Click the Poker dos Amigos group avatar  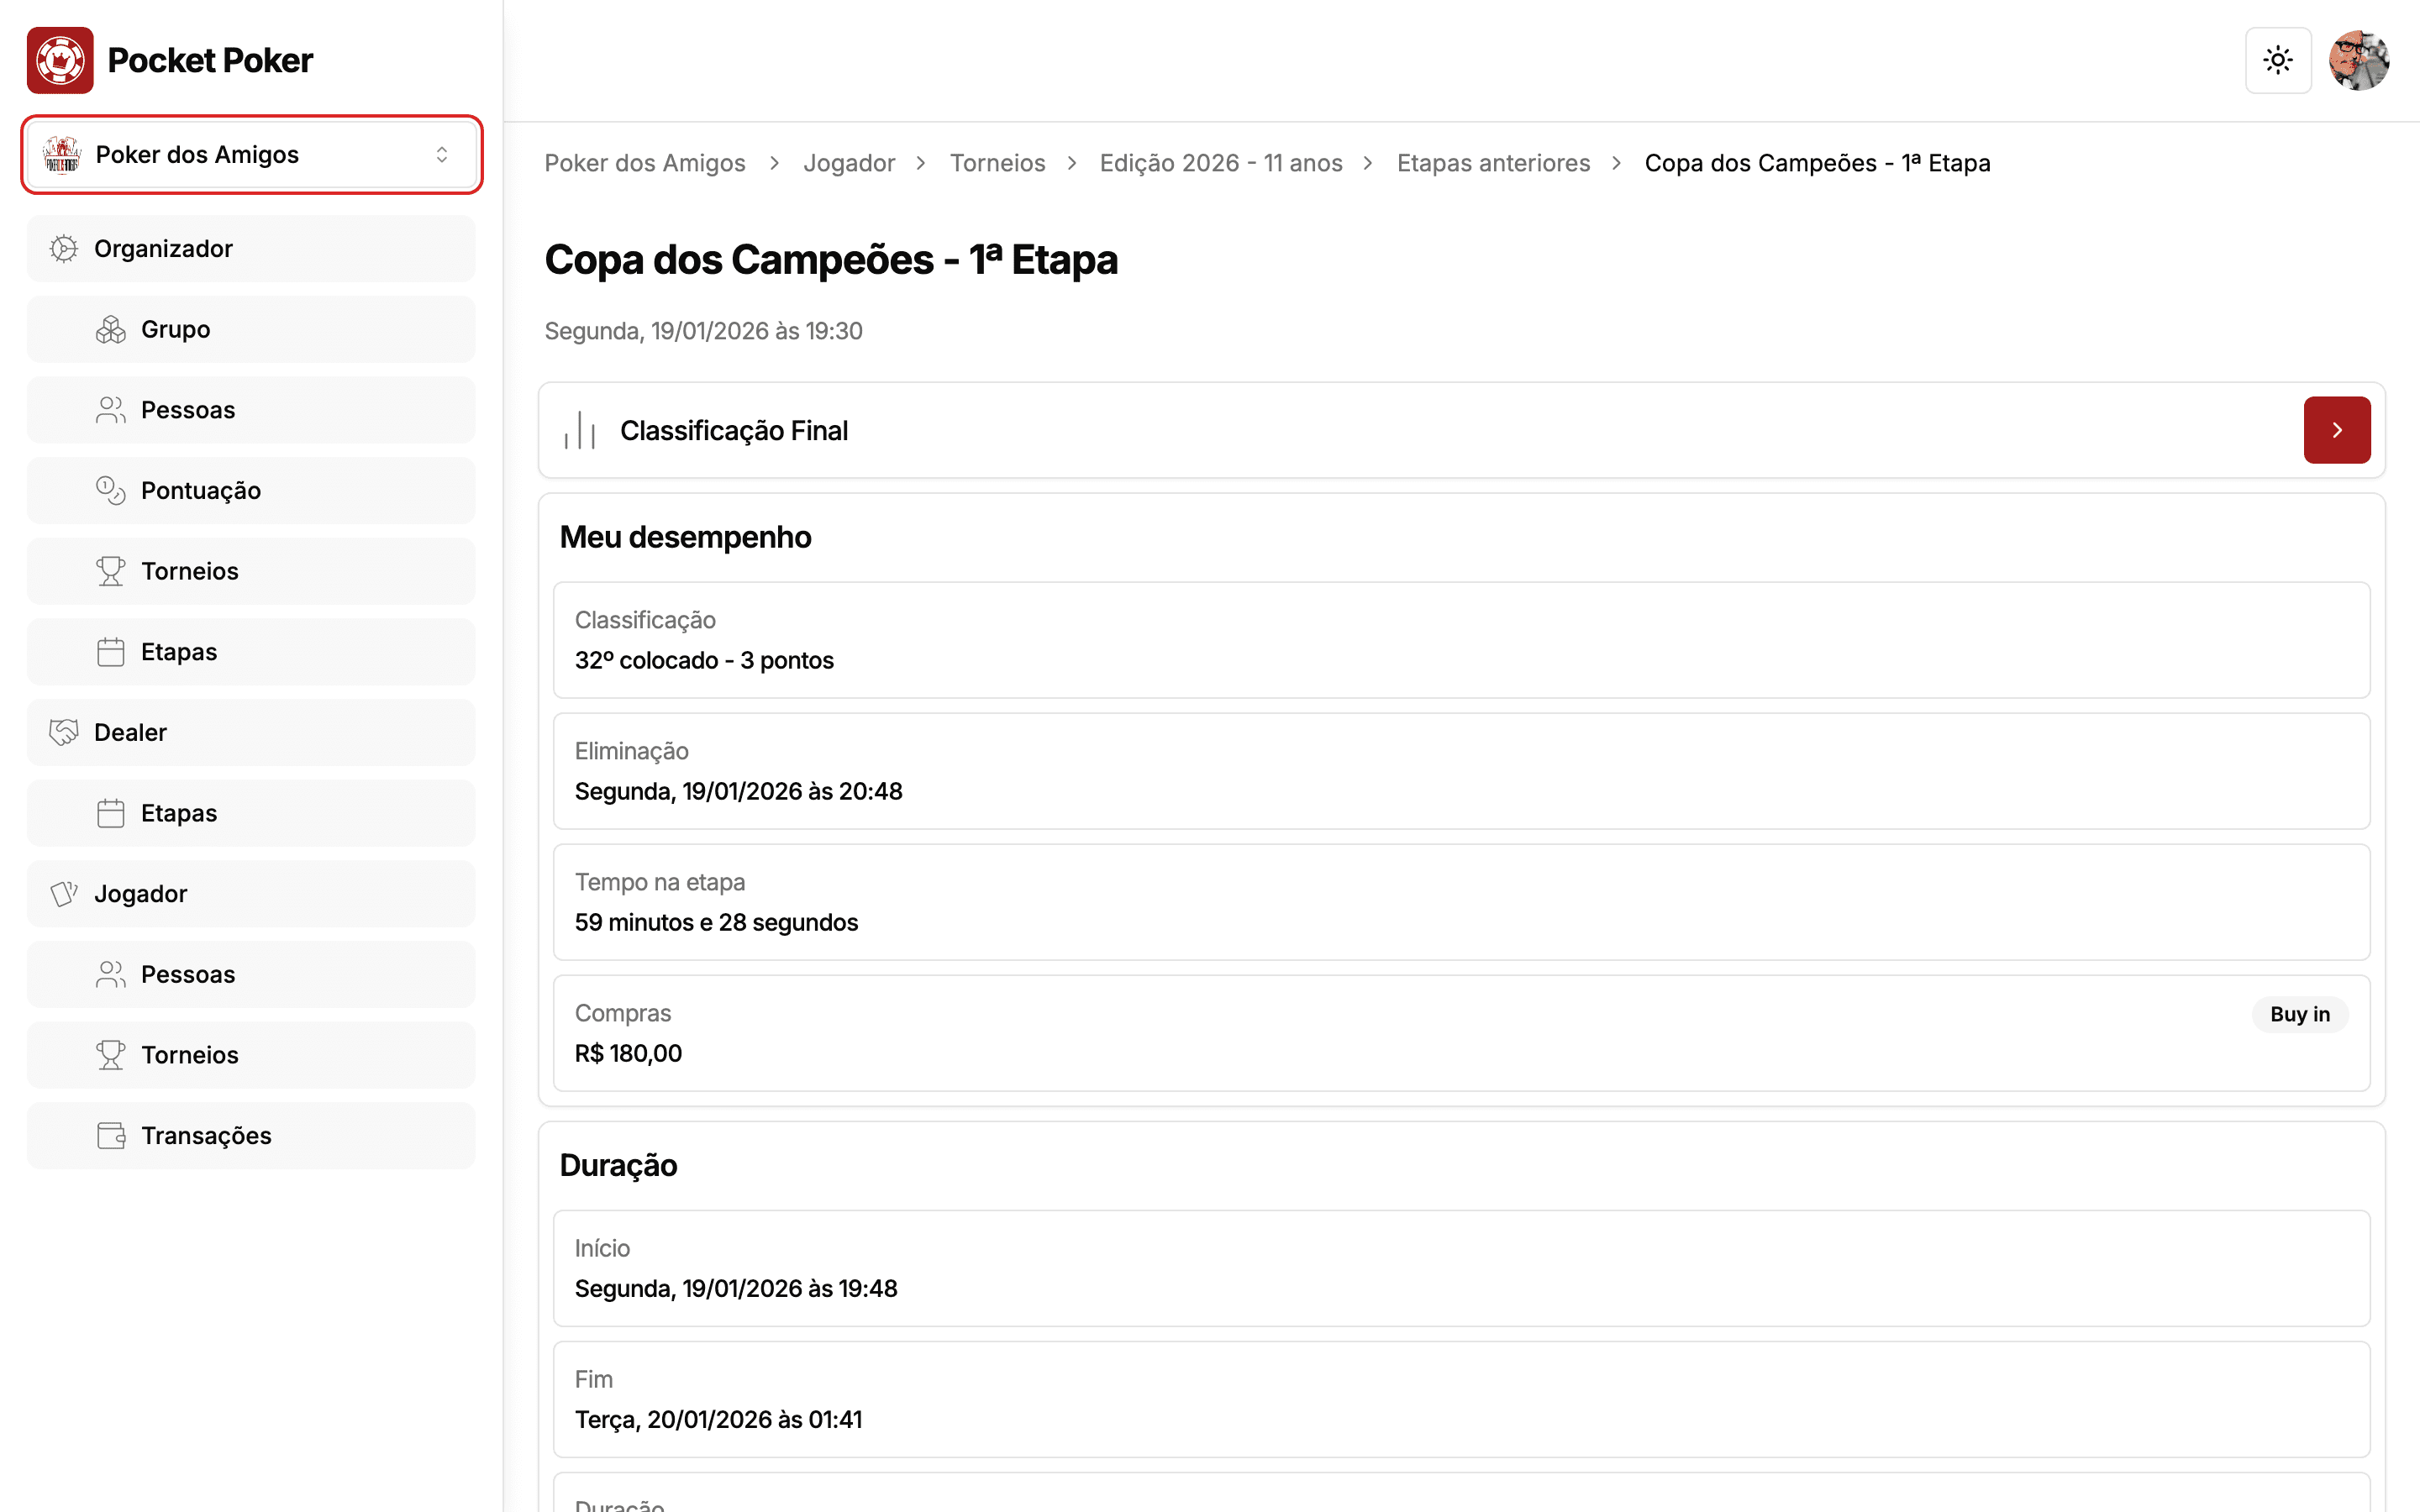point(62,155)
